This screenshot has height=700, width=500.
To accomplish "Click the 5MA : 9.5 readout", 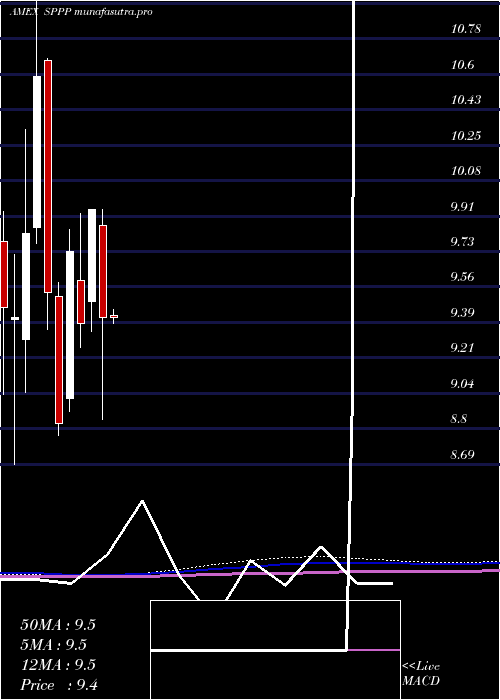I will point(54,645).
